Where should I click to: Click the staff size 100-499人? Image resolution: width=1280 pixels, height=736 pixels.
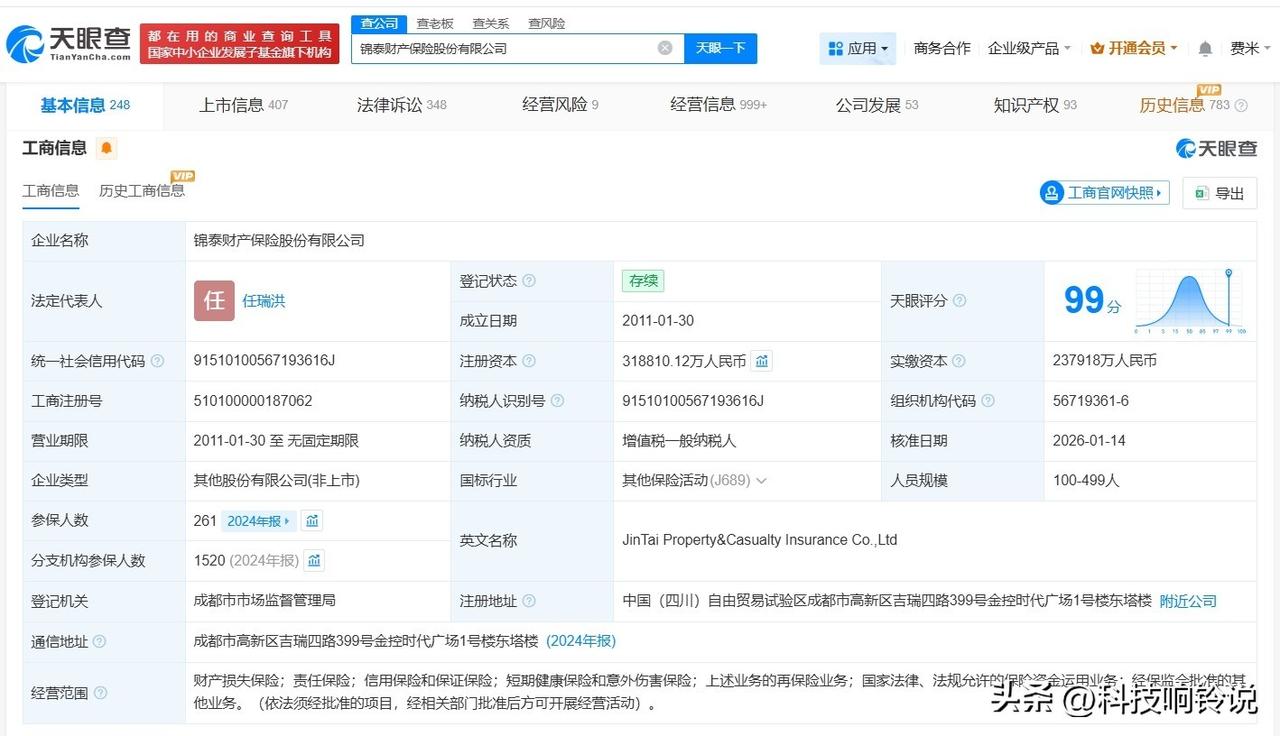(1086, 481)
